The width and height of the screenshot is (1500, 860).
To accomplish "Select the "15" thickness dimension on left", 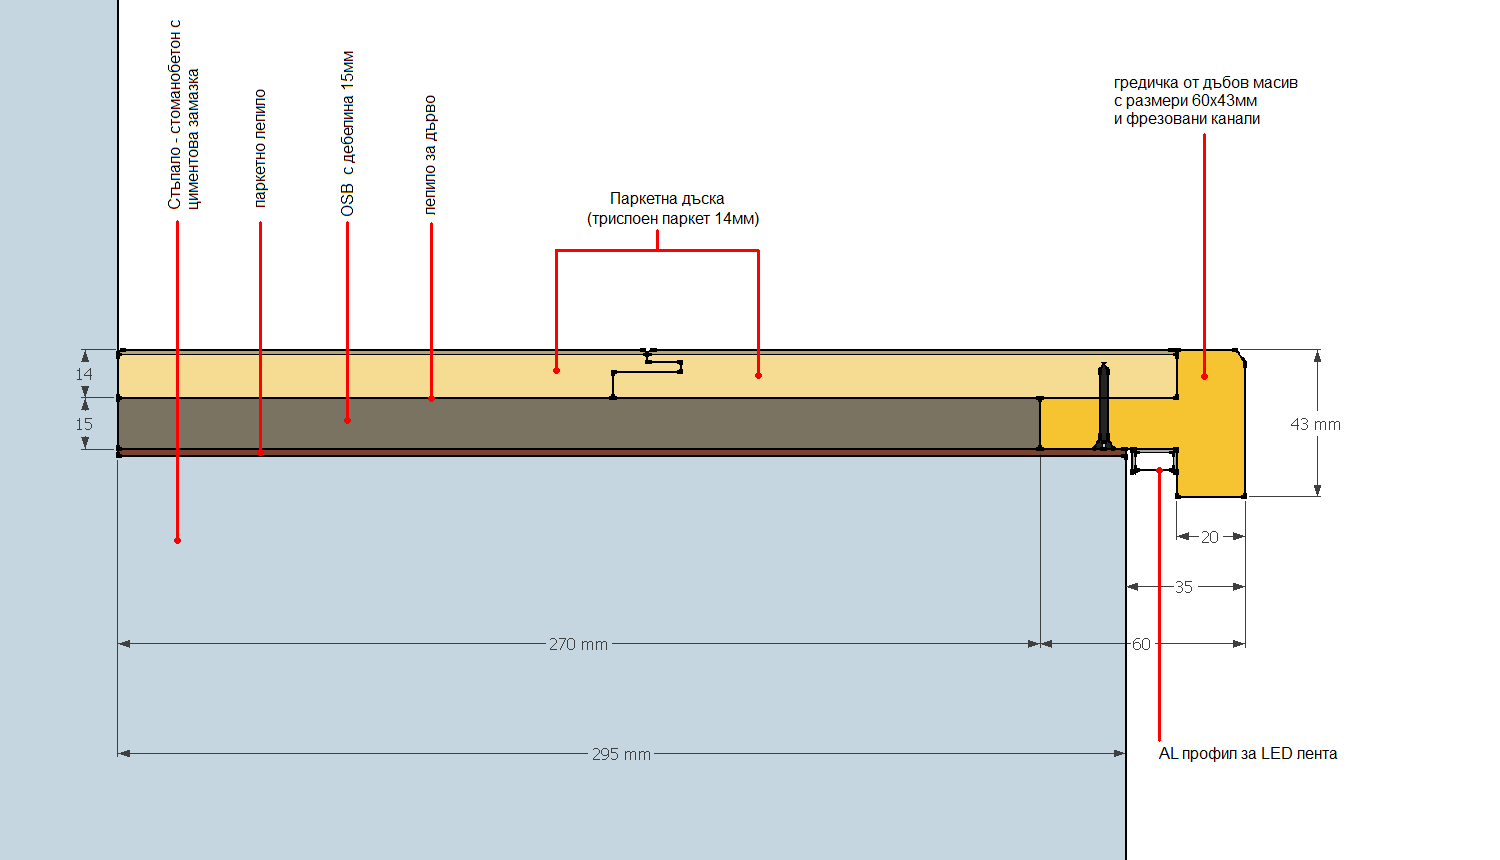I will [84, 424].
